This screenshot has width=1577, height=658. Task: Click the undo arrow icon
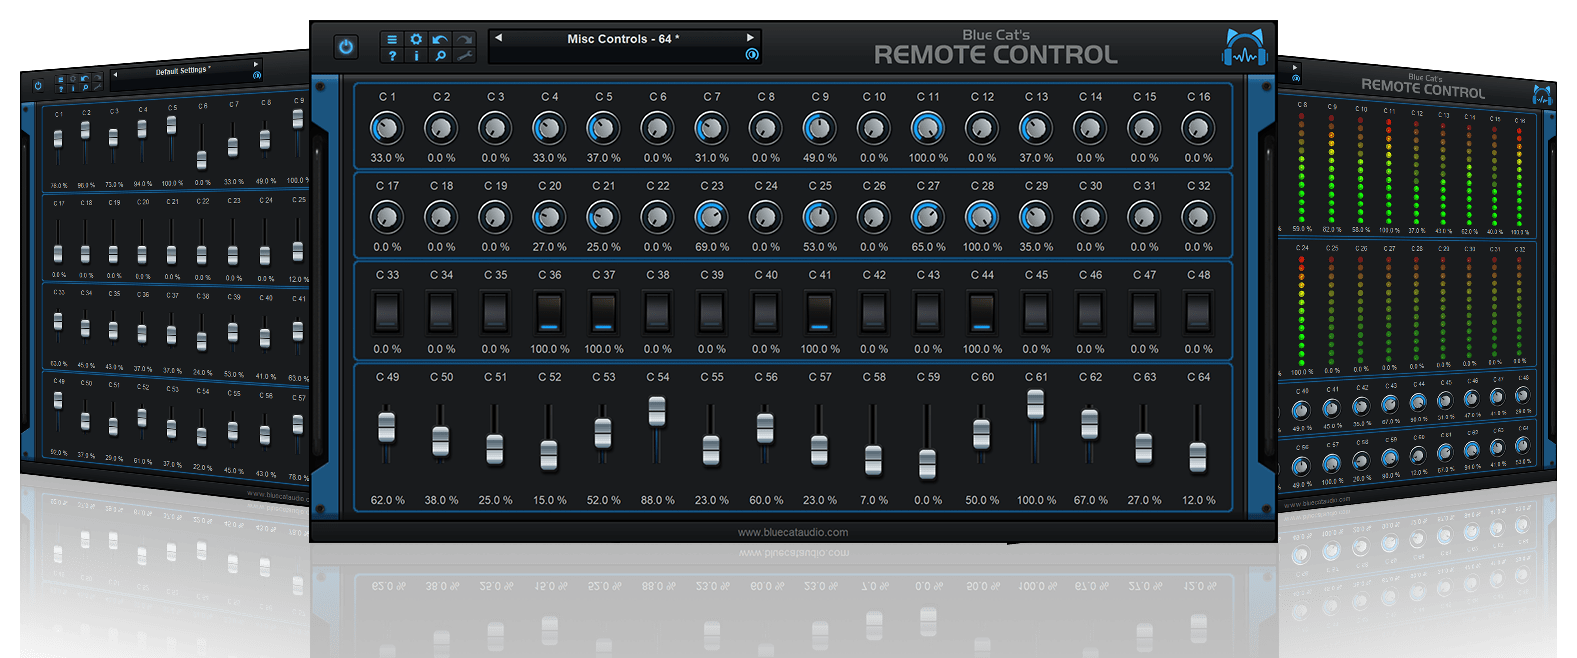point(440,39)
